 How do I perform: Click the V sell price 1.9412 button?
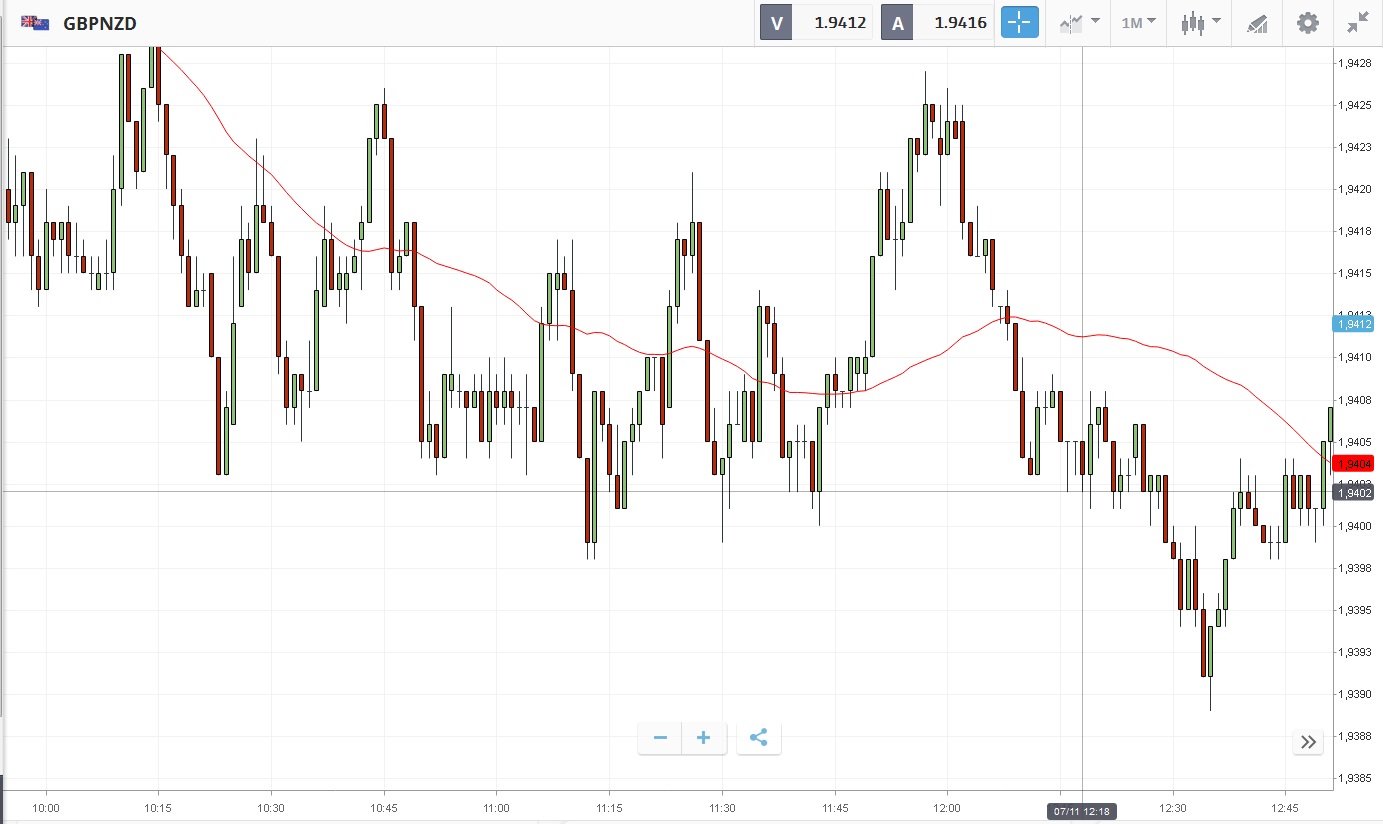point(816,22)
